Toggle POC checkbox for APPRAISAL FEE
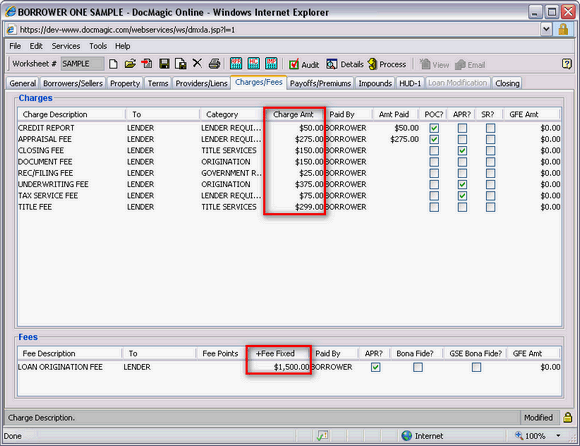 (434, 139)
